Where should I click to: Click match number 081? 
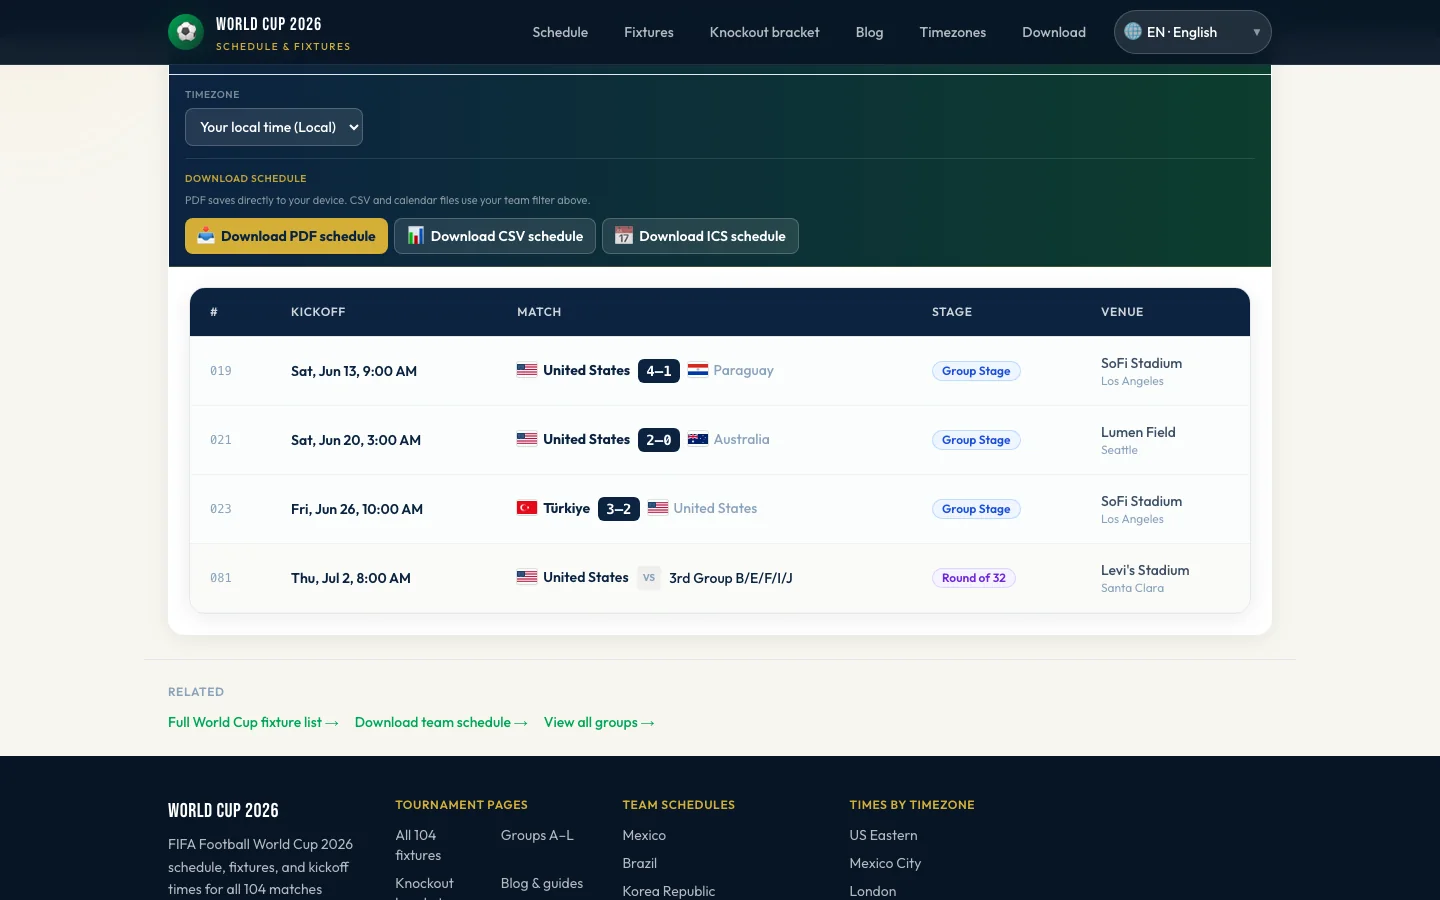tap(221, 578)
